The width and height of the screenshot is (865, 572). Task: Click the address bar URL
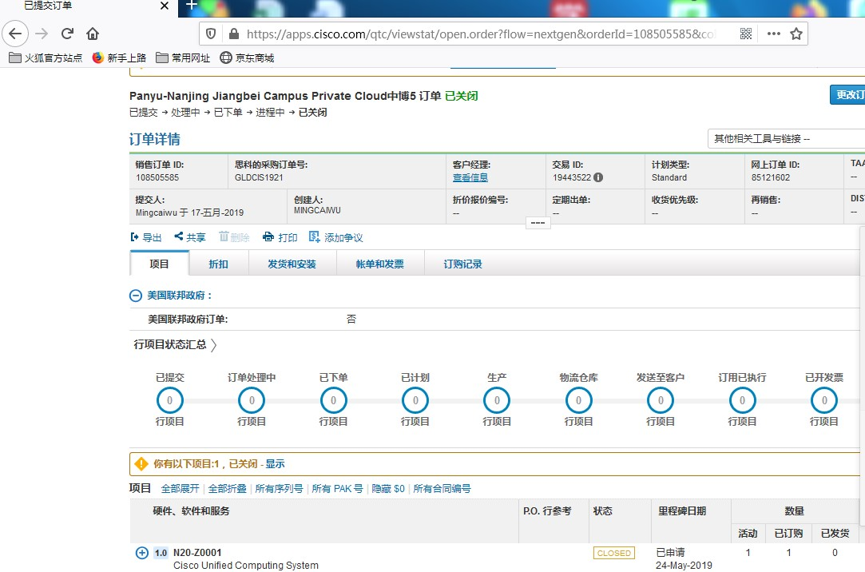pos(480,34)
